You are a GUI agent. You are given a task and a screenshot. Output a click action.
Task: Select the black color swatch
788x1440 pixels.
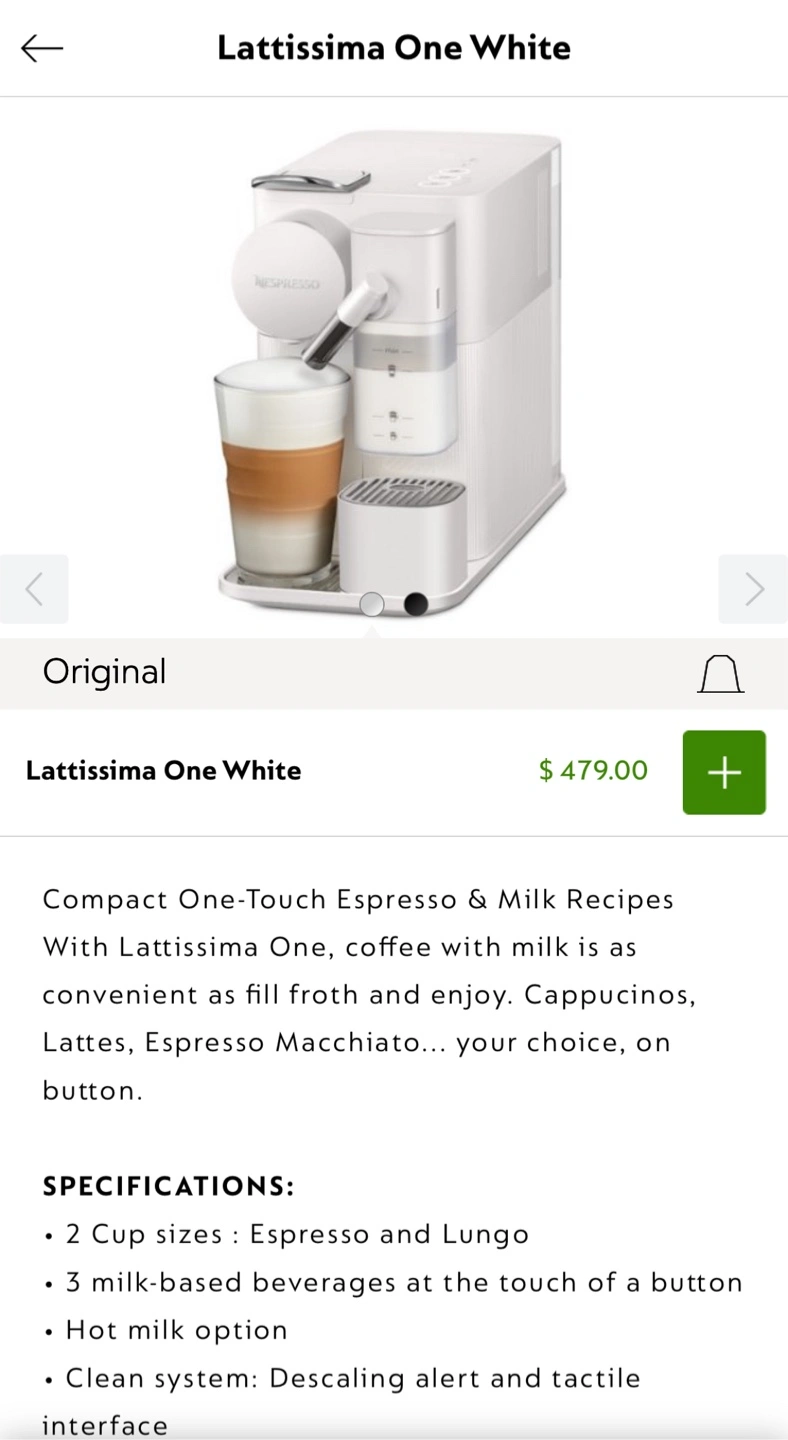pos(416,604)
